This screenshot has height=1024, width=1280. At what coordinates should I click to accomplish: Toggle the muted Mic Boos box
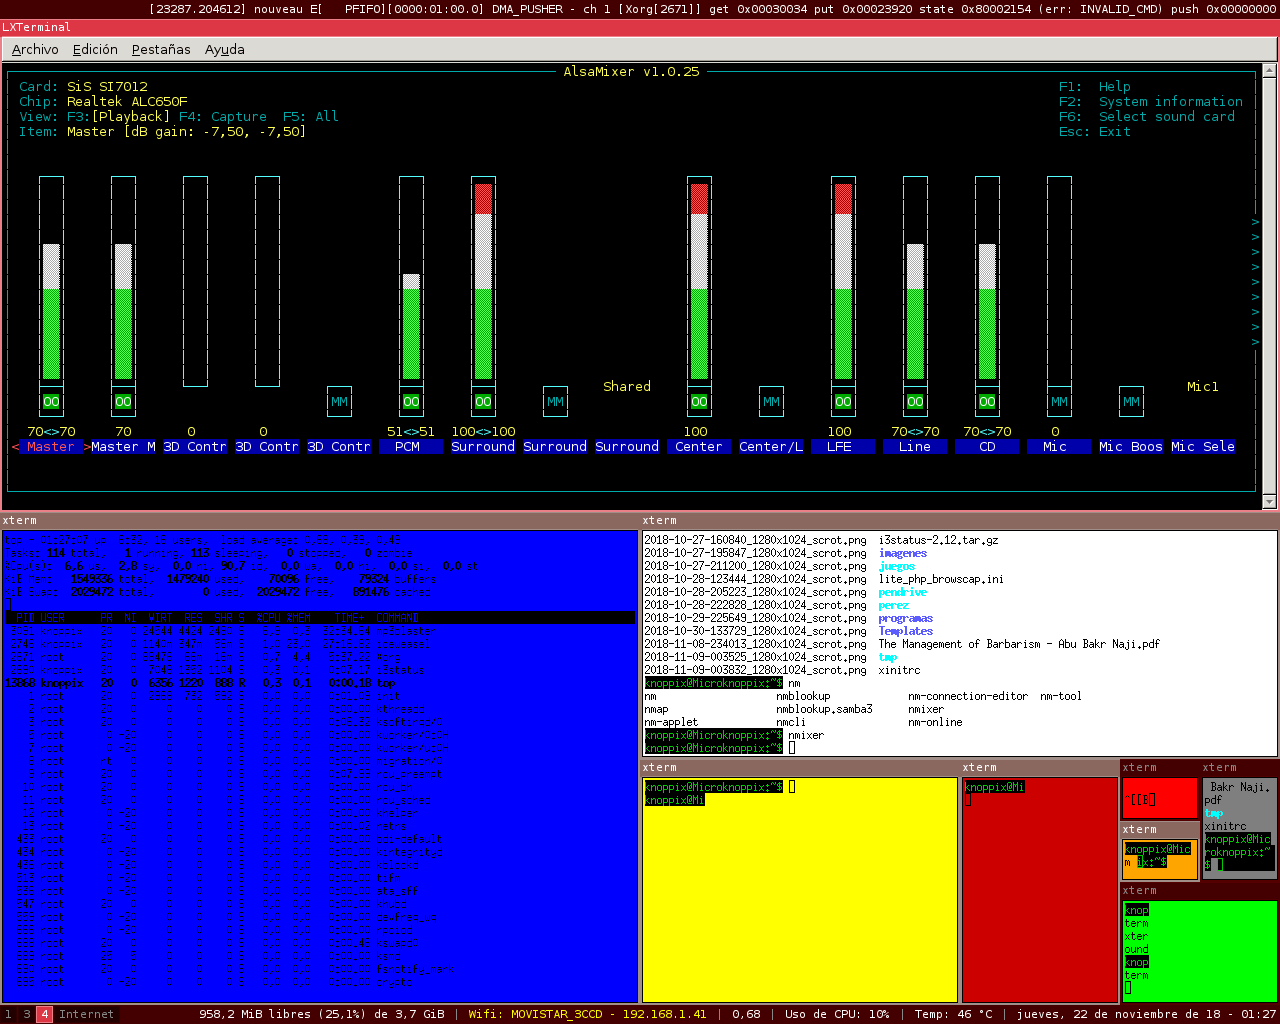1131,402
